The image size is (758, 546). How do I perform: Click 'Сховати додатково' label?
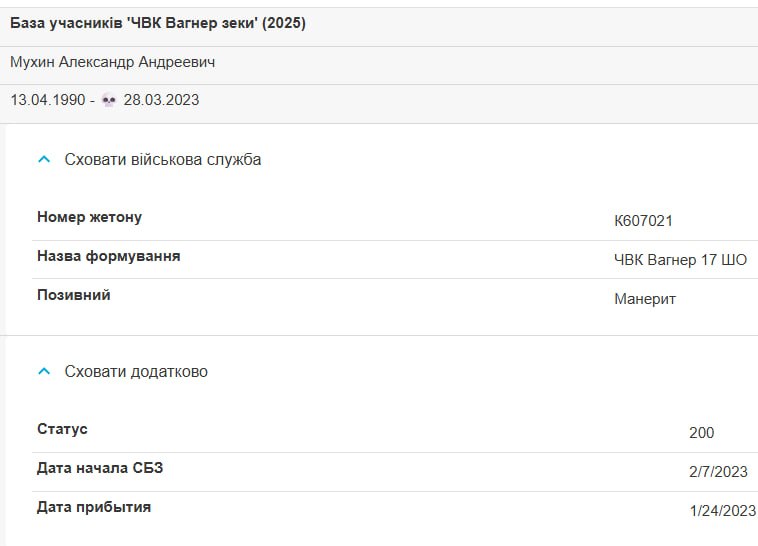[136, 371]
